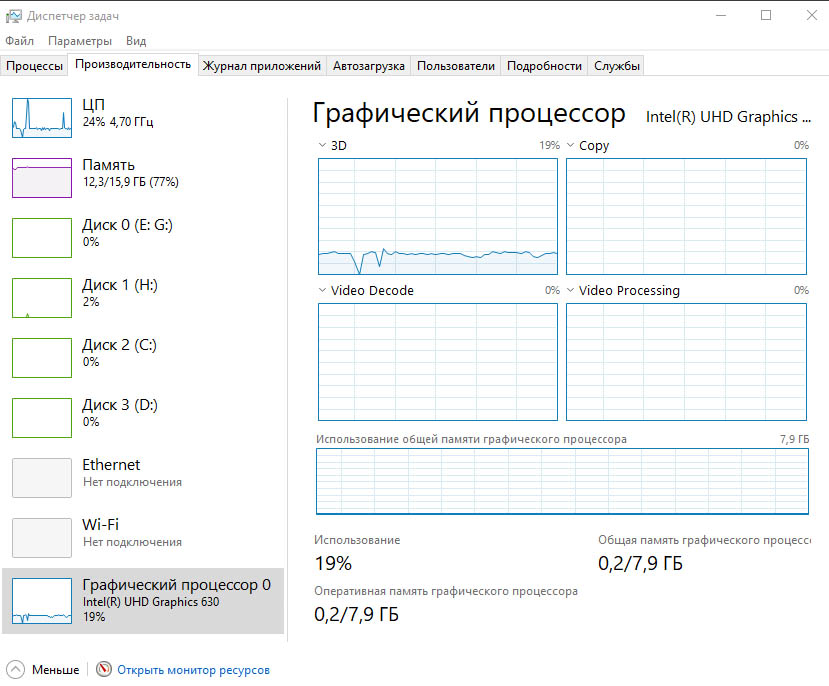Open the 3D engine graph dropdown

(x=323, y=146)
